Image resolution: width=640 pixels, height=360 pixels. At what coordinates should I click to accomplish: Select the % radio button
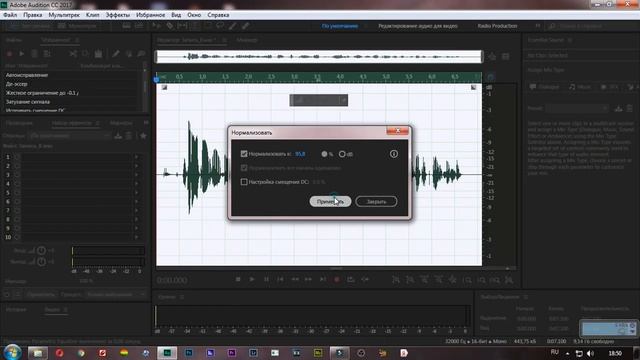(x=324, y=154)
